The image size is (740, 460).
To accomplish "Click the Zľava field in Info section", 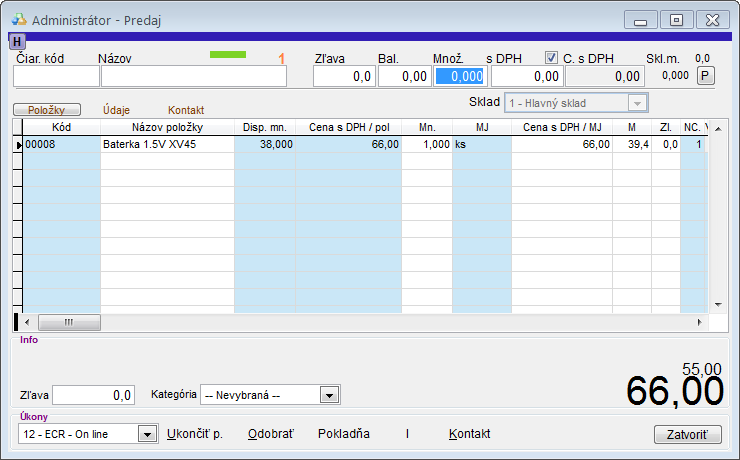I will point(94,395).
